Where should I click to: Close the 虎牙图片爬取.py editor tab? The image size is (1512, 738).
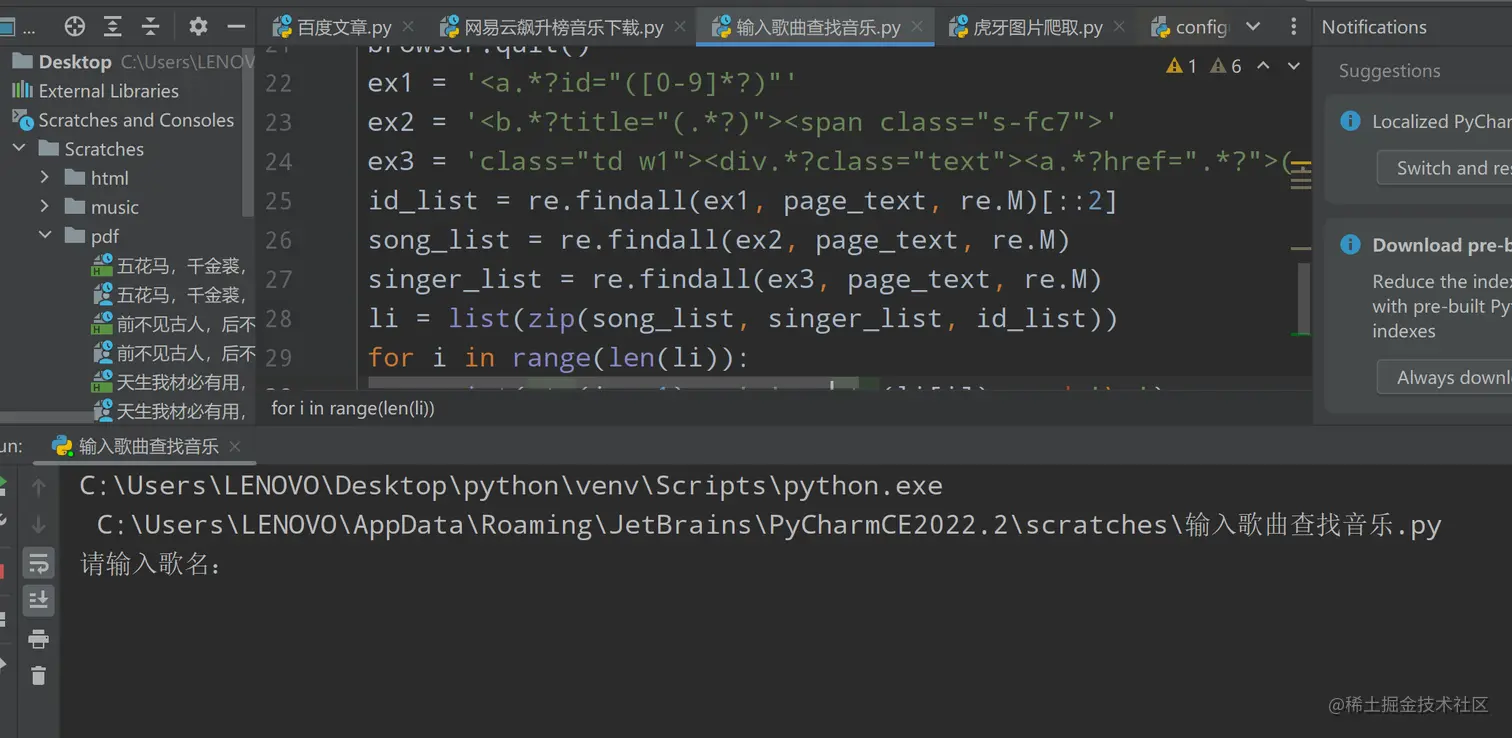tap(1119, 27)
